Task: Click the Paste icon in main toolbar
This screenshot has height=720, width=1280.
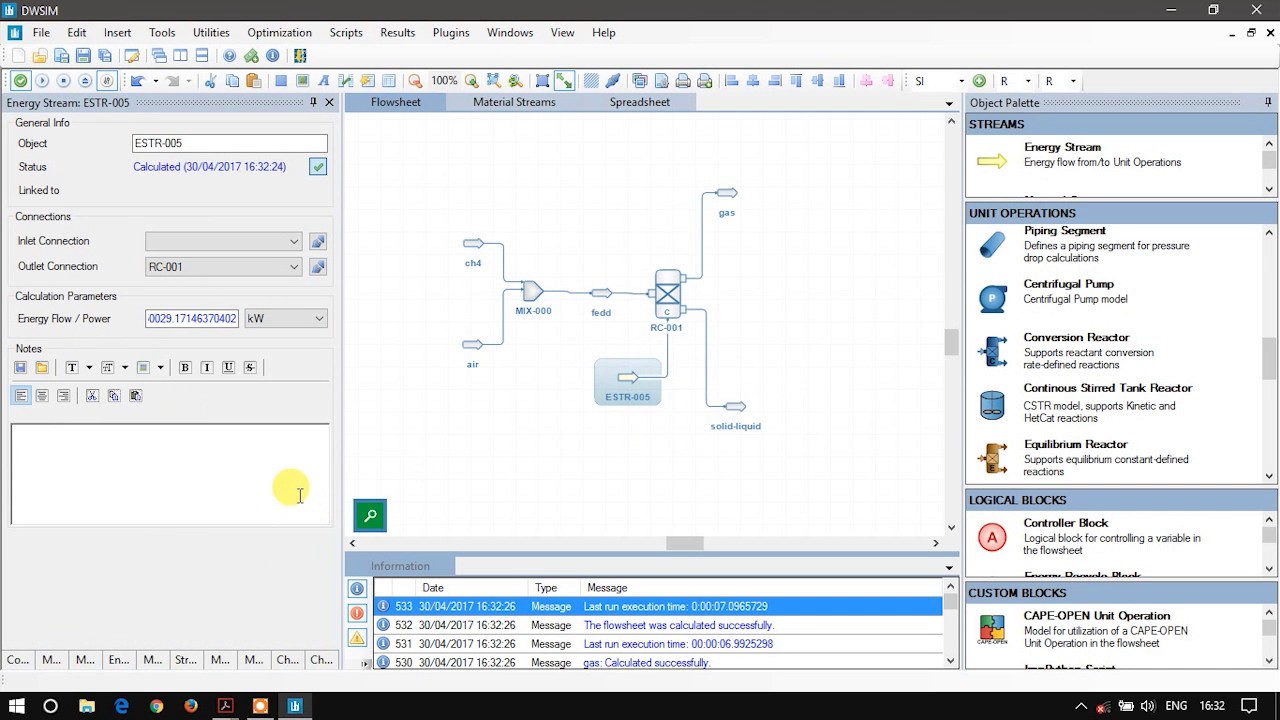Action: [254, 81]
